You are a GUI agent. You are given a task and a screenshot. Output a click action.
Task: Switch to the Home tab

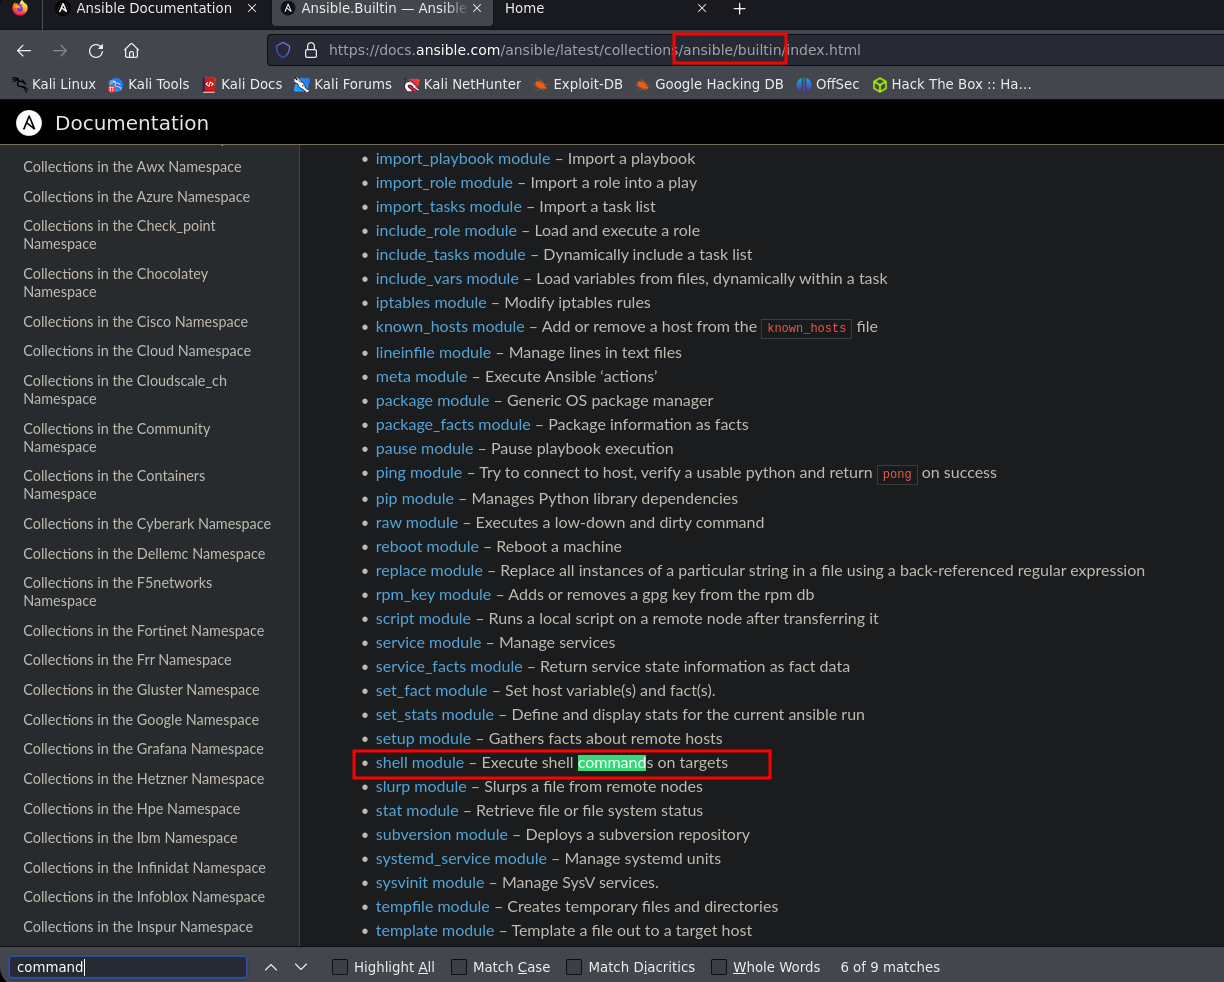click(x=524, y=9)
